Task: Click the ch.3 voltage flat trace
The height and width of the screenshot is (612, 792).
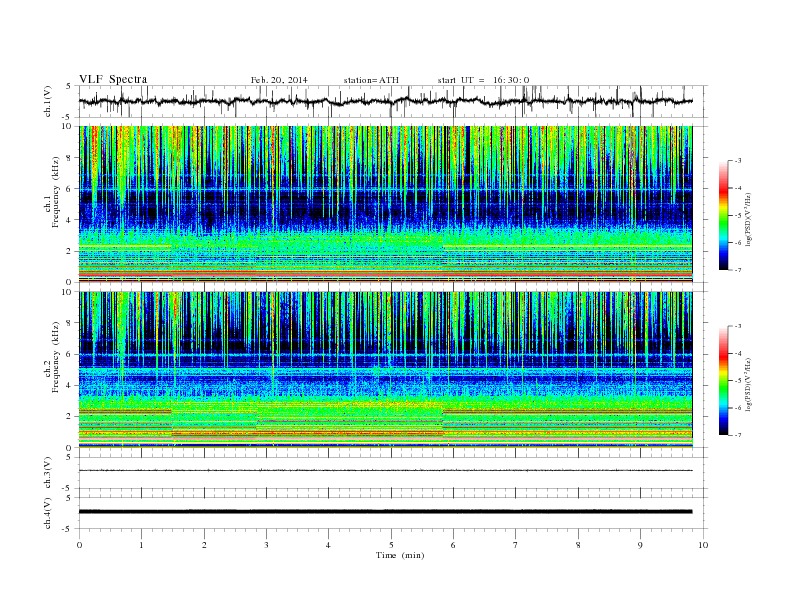Action: pyautogui.click(x=385, y=471)
